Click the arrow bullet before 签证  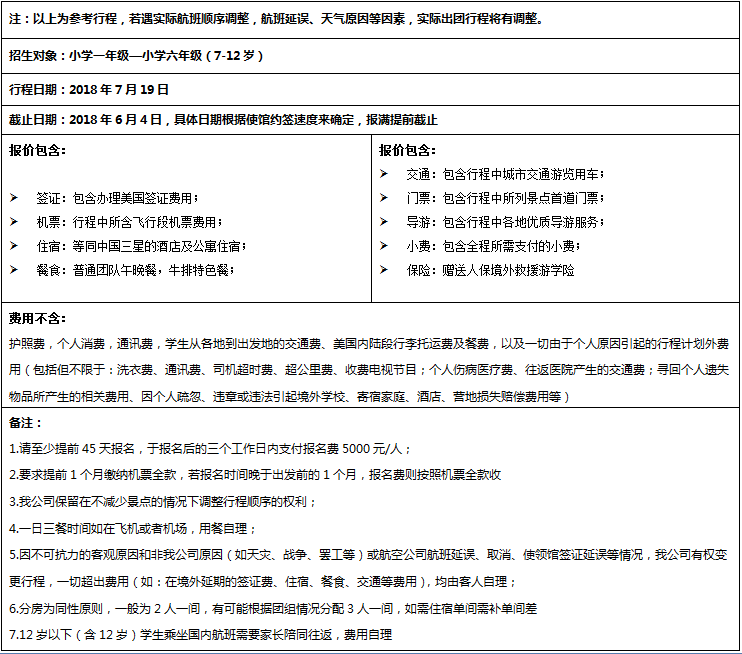14,198
